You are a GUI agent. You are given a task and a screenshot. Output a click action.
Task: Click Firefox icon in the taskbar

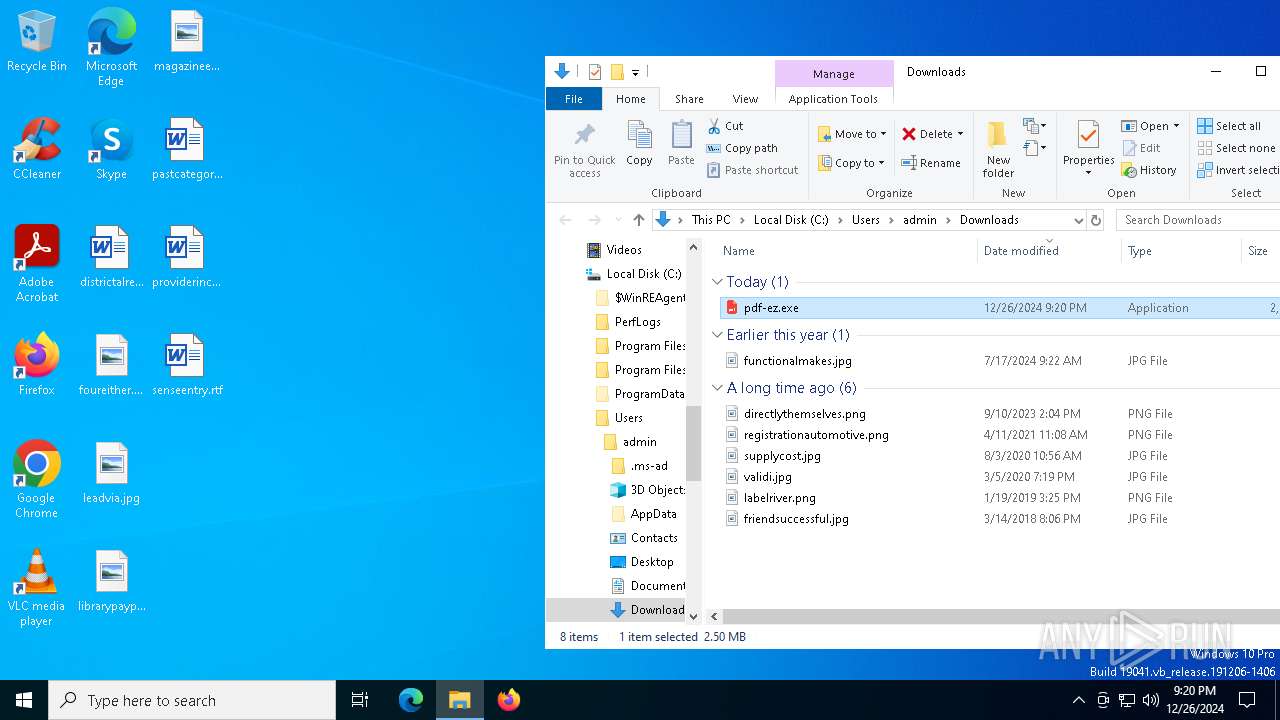coord(509,700)
